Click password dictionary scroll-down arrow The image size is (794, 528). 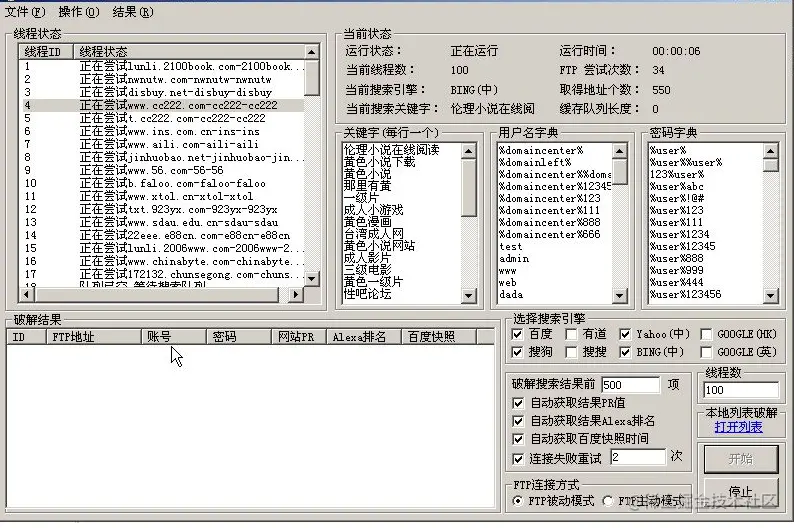click(771, 296)
